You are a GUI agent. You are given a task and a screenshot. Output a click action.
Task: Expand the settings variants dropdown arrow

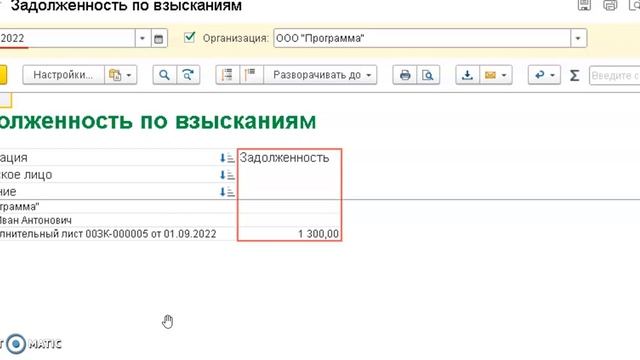[x=129, y=75]
